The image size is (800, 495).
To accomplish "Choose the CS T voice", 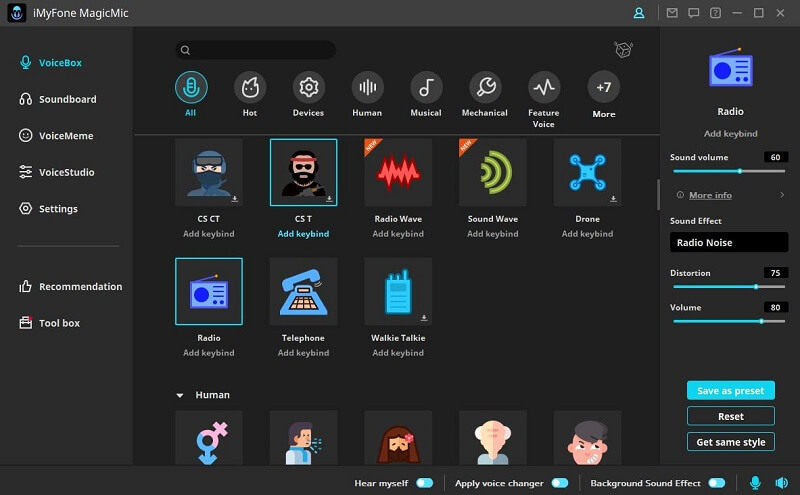I will pyautogui.click(x=304, y=172).
